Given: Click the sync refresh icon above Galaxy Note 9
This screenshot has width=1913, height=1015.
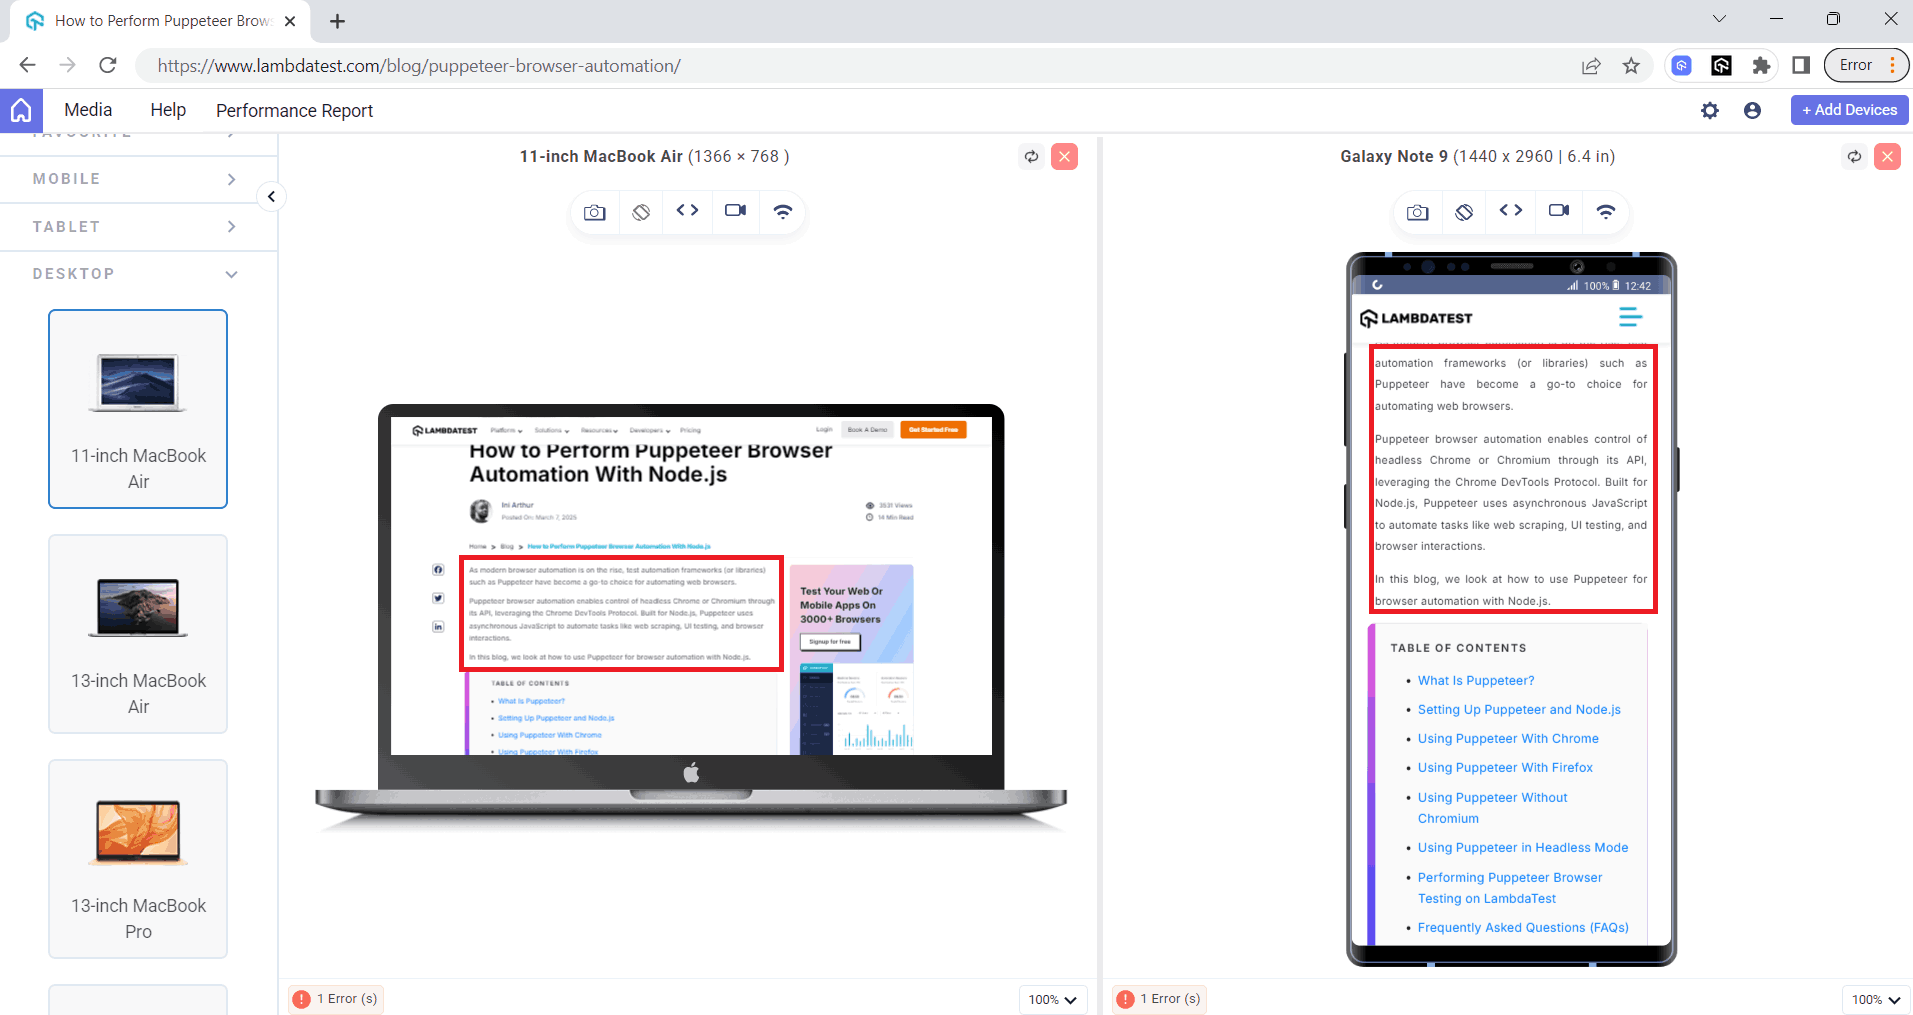Looking at the screenshot, I should [1853, 156].
